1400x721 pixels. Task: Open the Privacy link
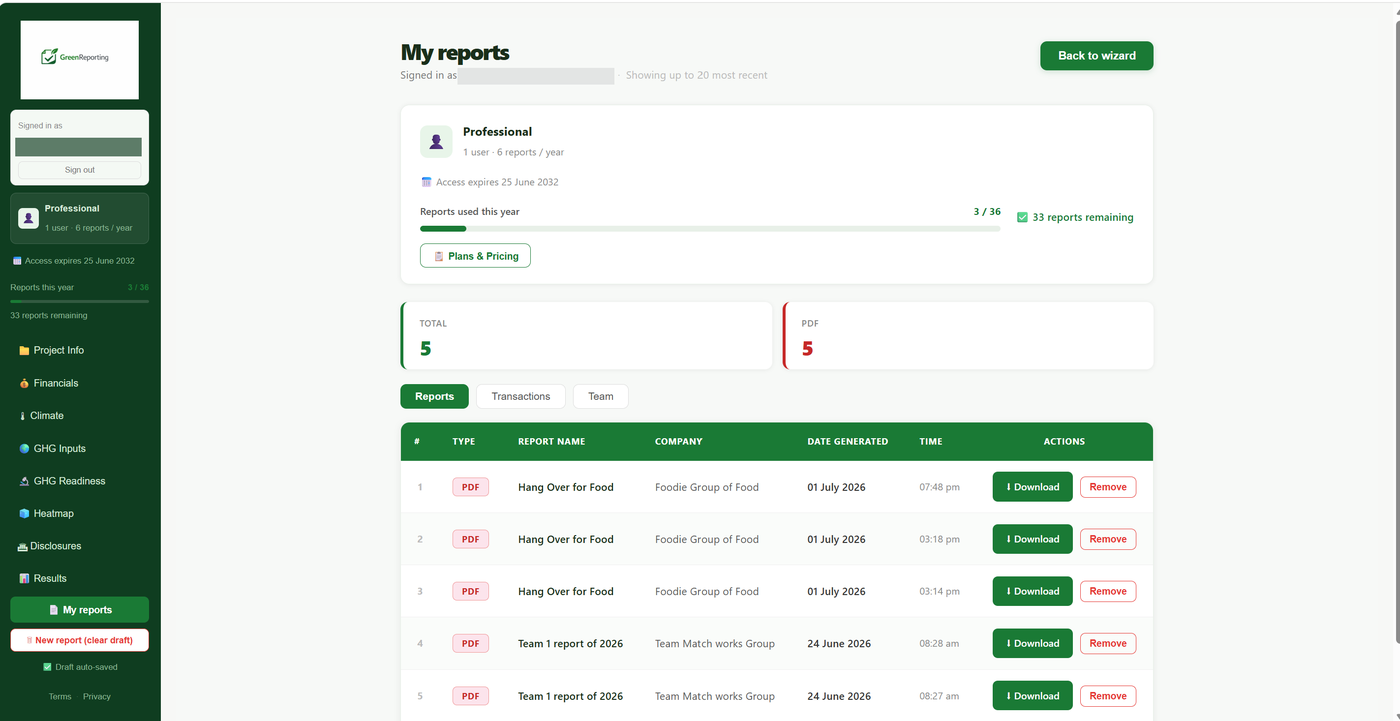pos(97,697)
